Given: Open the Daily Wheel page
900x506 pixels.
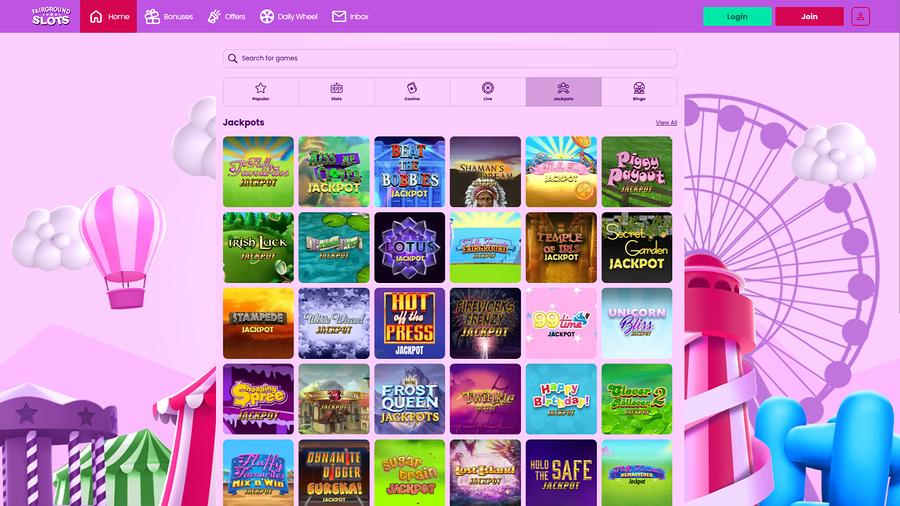Looking at the screenshot, I should click(x=289, y=17).
